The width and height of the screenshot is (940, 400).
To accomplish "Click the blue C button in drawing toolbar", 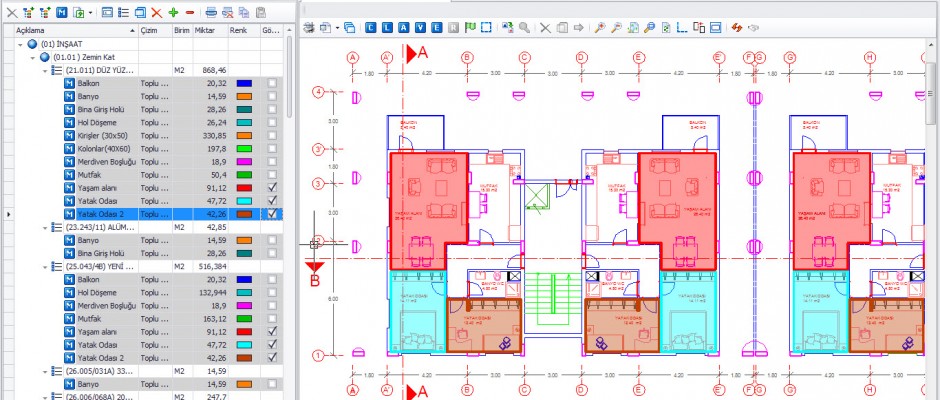I will [x=372, y=28].
